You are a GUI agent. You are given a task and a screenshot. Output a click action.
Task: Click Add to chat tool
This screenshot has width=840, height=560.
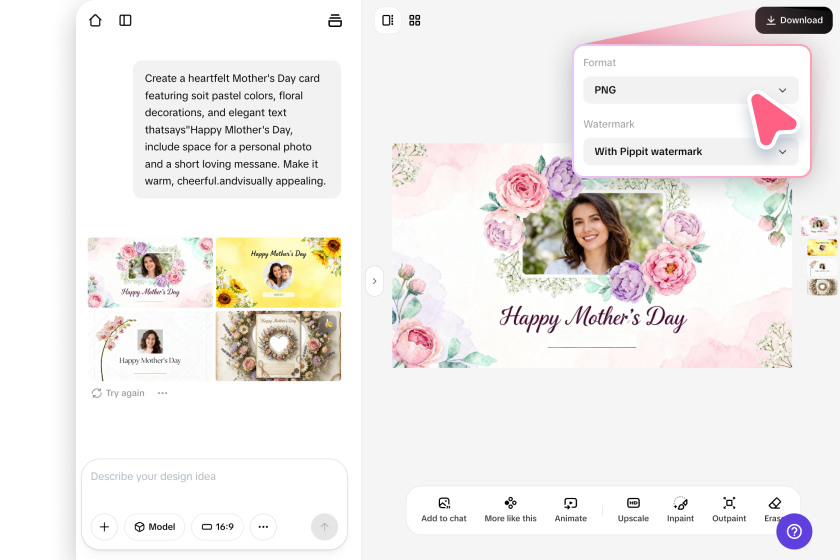tap(444, 510)
